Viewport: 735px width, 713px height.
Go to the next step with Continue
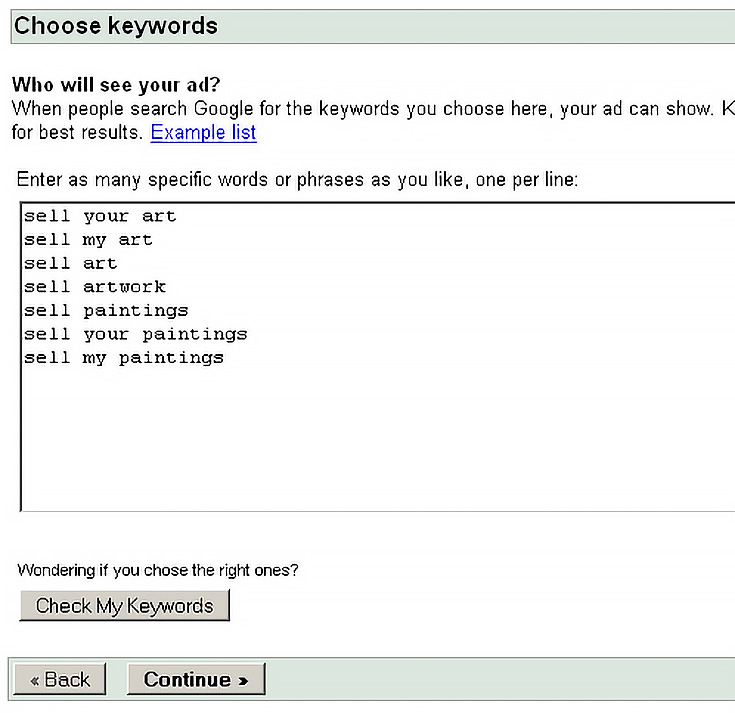pyautogui.click(x=196, y=679)
